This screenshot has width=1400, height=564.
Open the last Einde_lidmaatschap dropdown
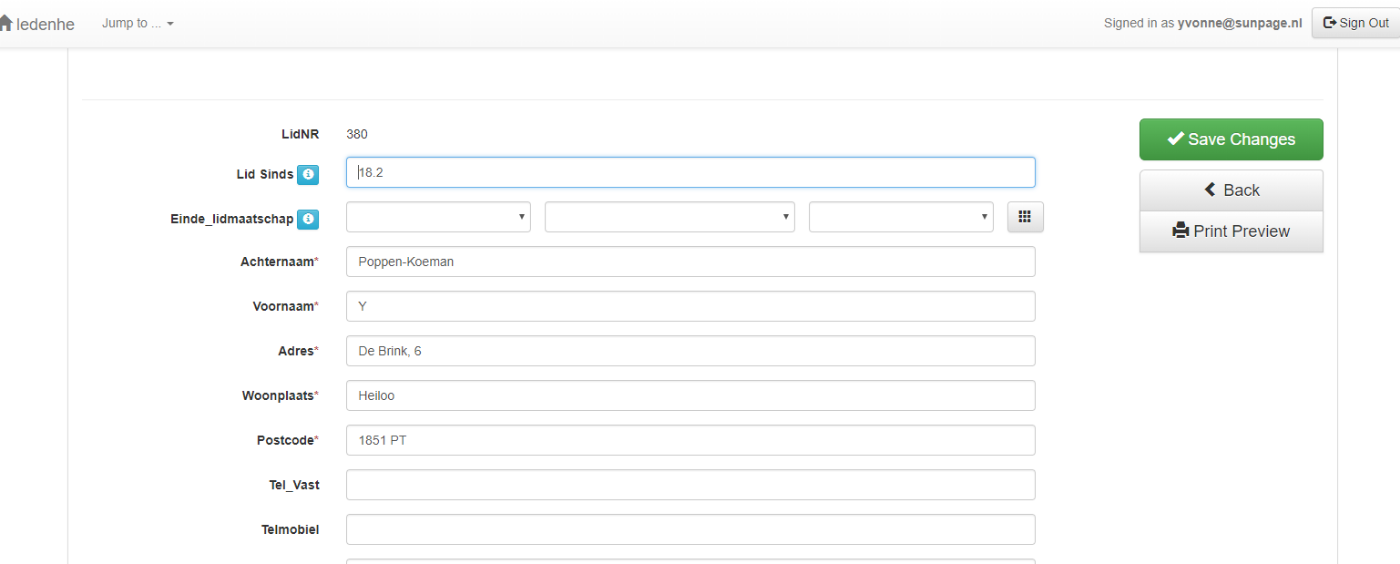point(901,217)
